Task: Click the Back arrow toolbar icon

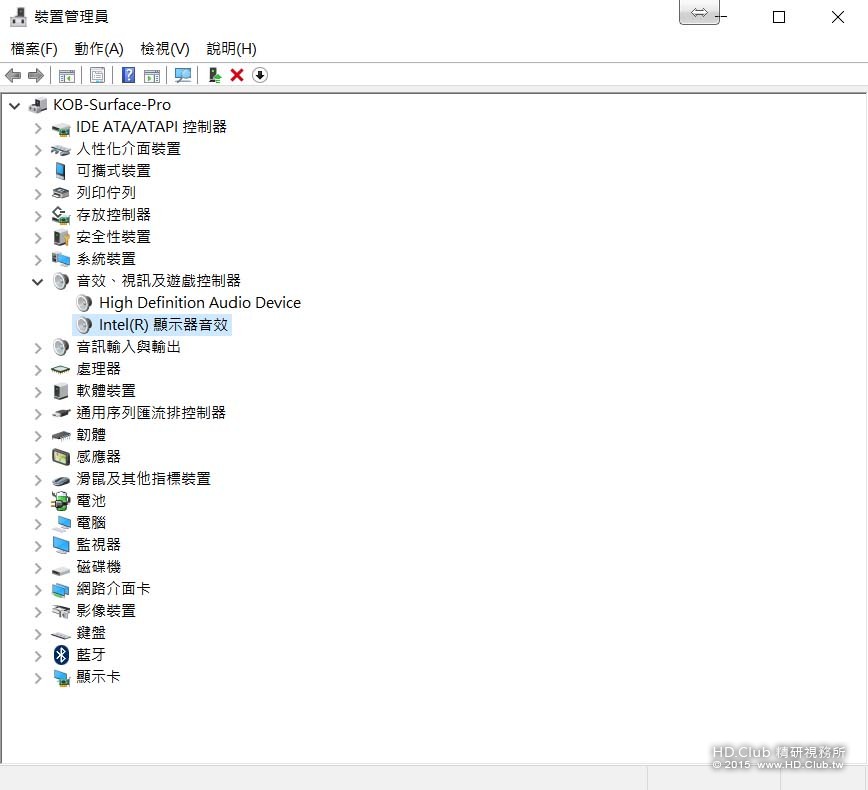Action: coord(13,75)
